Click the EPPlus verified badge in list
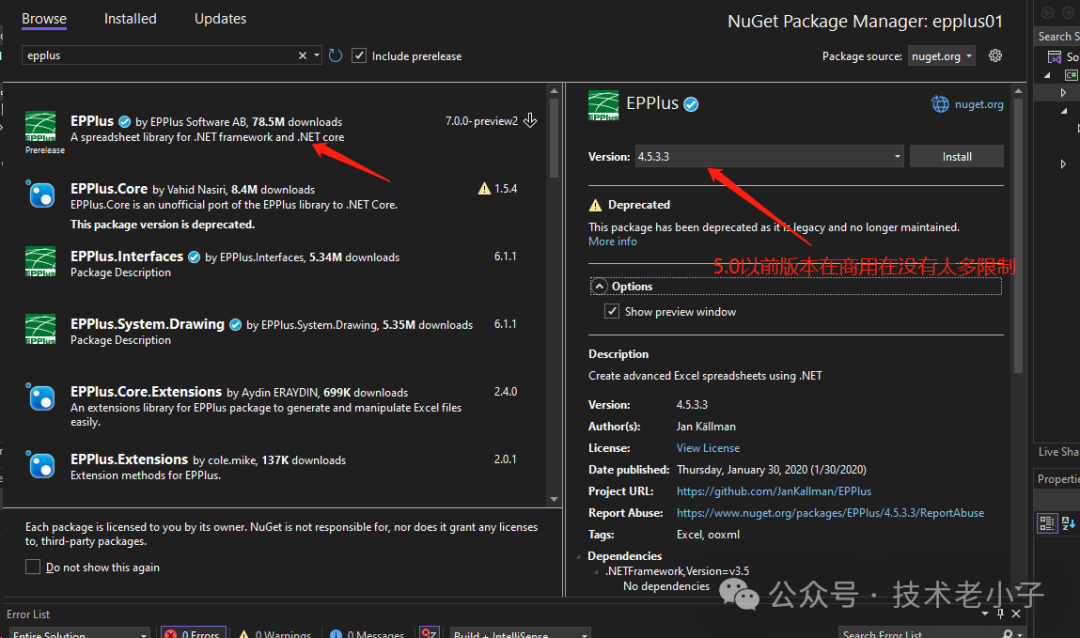The width and height of the screenshot is (1080, 638). pos(125,122)
